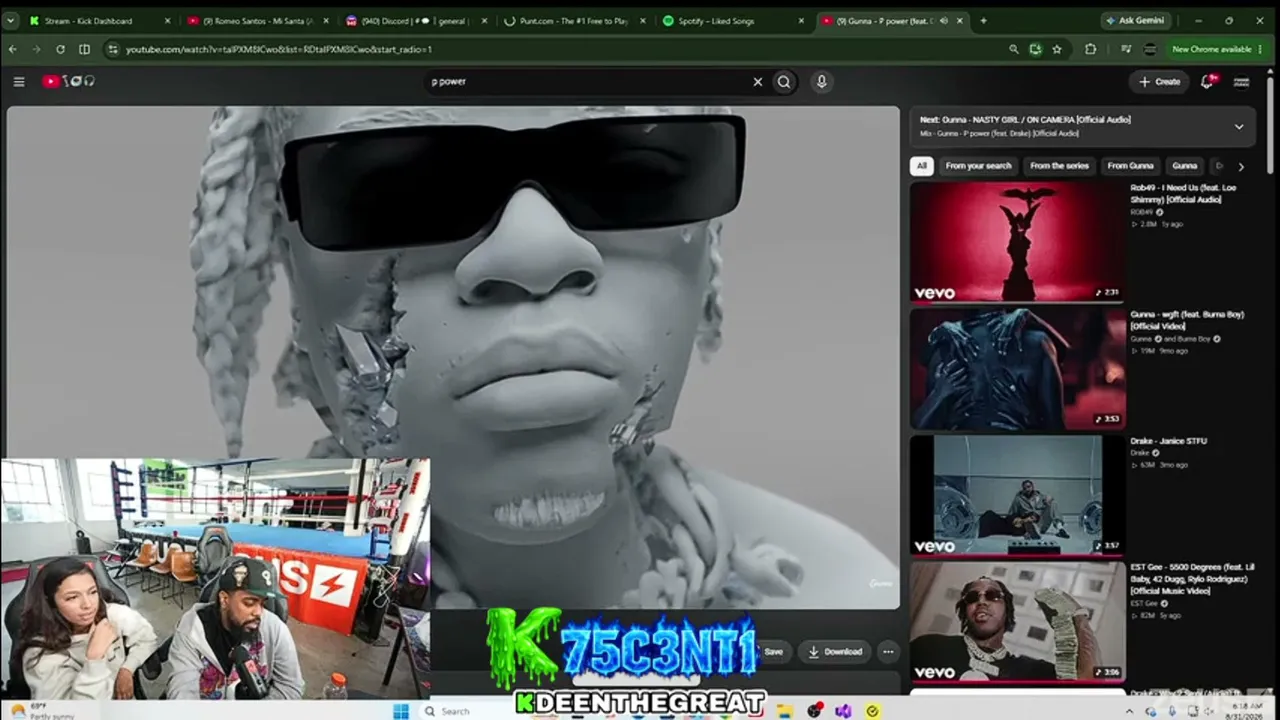The image size is (1280, 720).
Task: Save the video to a playlist
Action: (x=773, y=652)
